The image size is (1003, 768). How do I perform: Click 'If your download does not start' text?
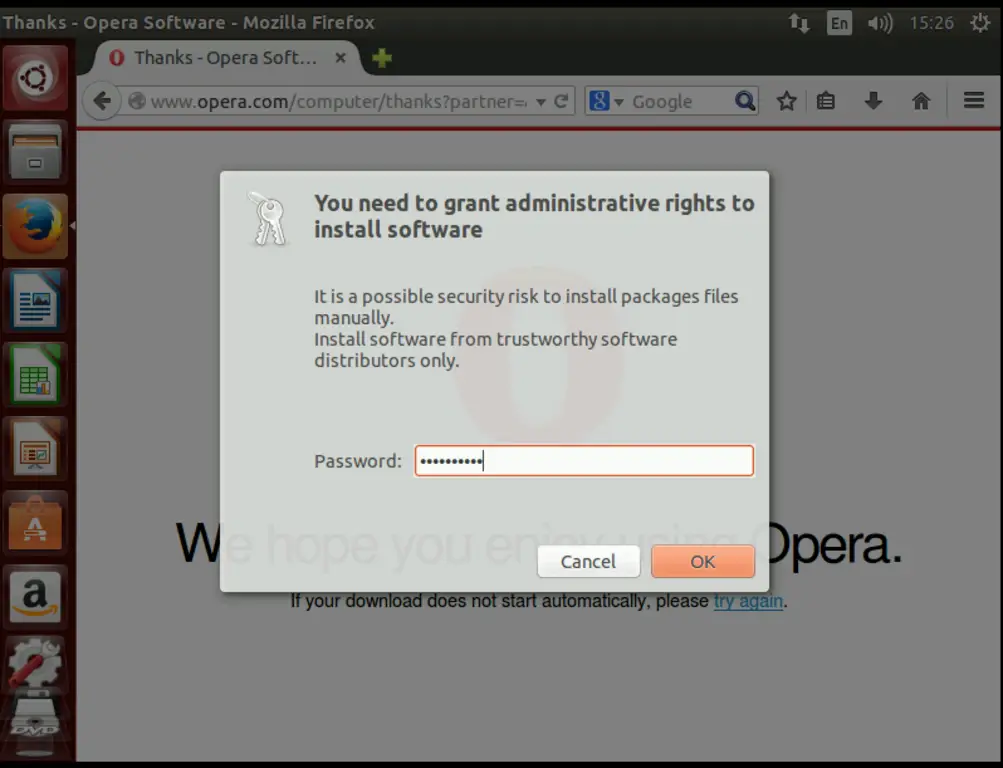click(539, 602)
